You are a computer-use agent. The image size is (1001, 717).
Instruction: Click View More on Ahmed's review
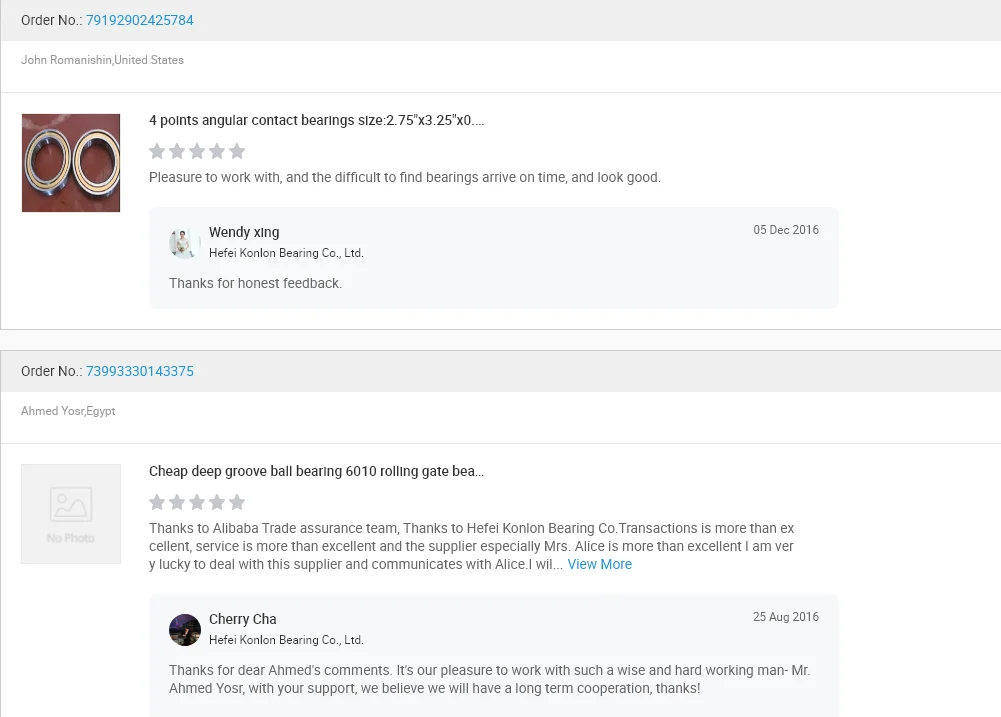(x=599, y=564)
